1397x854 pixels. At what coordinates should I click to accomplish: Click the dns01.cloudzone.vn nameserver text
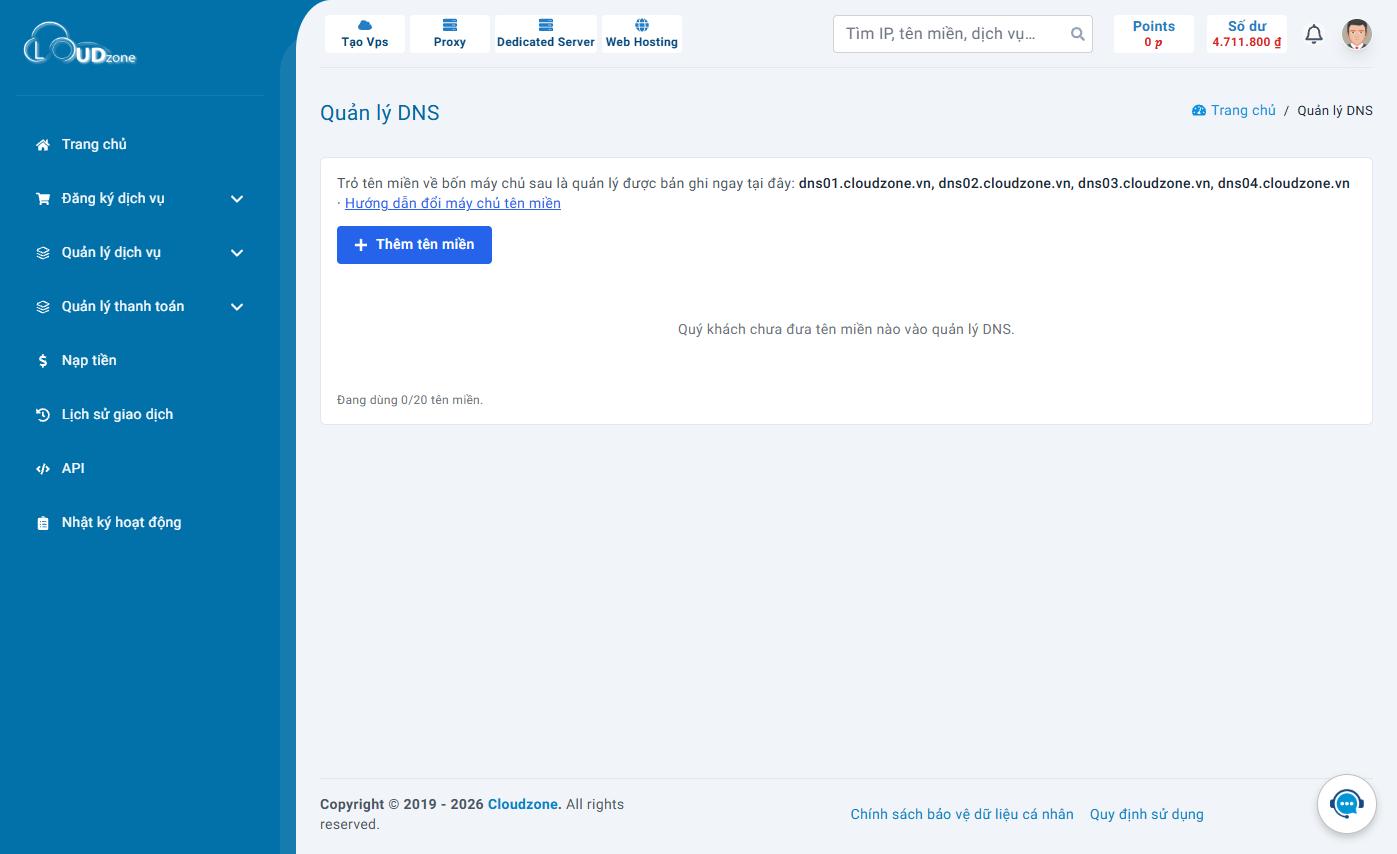[x=866, y=183]
